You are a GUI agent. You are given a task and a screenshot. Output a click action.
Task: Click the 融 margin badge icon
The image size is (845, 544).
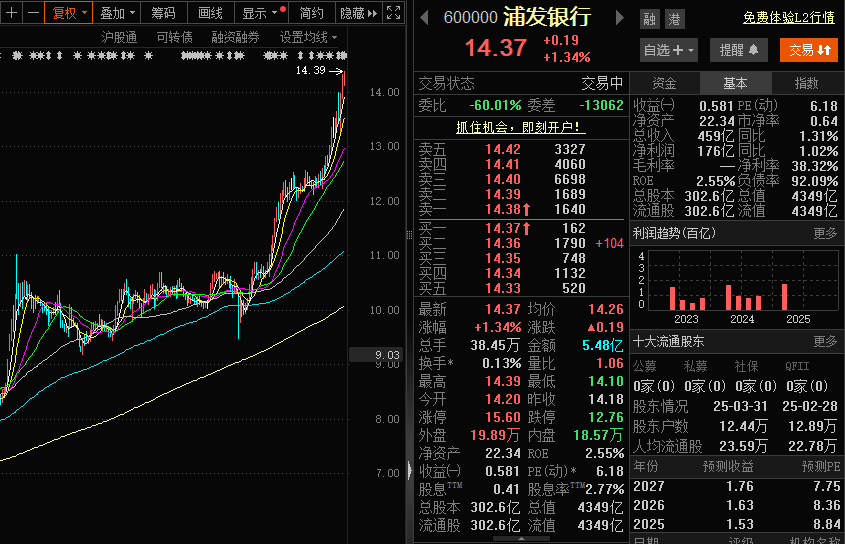pos(649,19)
